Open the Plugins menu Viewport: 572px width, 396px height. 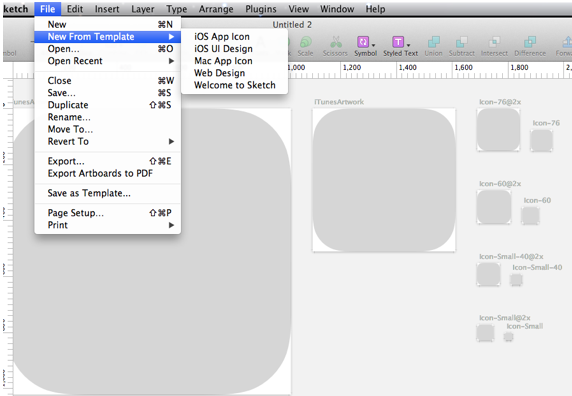261,9
